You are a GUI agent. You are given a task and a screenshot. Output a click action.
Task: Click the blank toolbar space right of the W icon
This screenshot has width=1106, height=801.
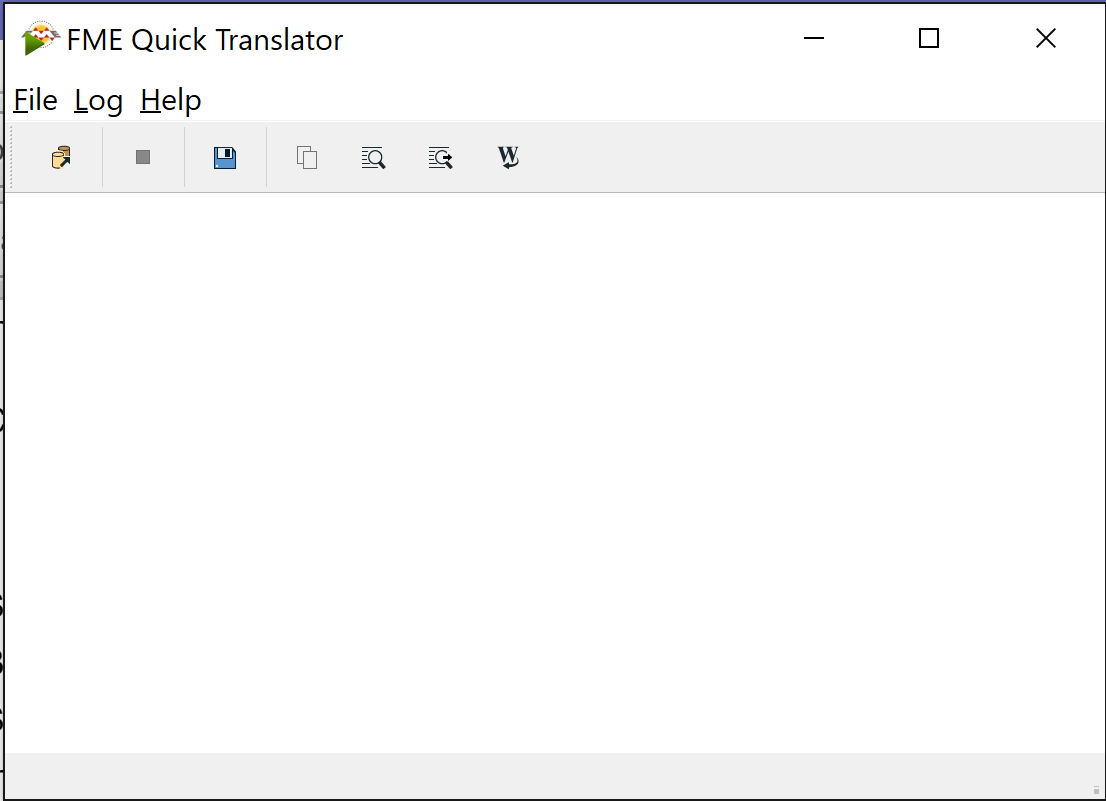pos(800,157)
